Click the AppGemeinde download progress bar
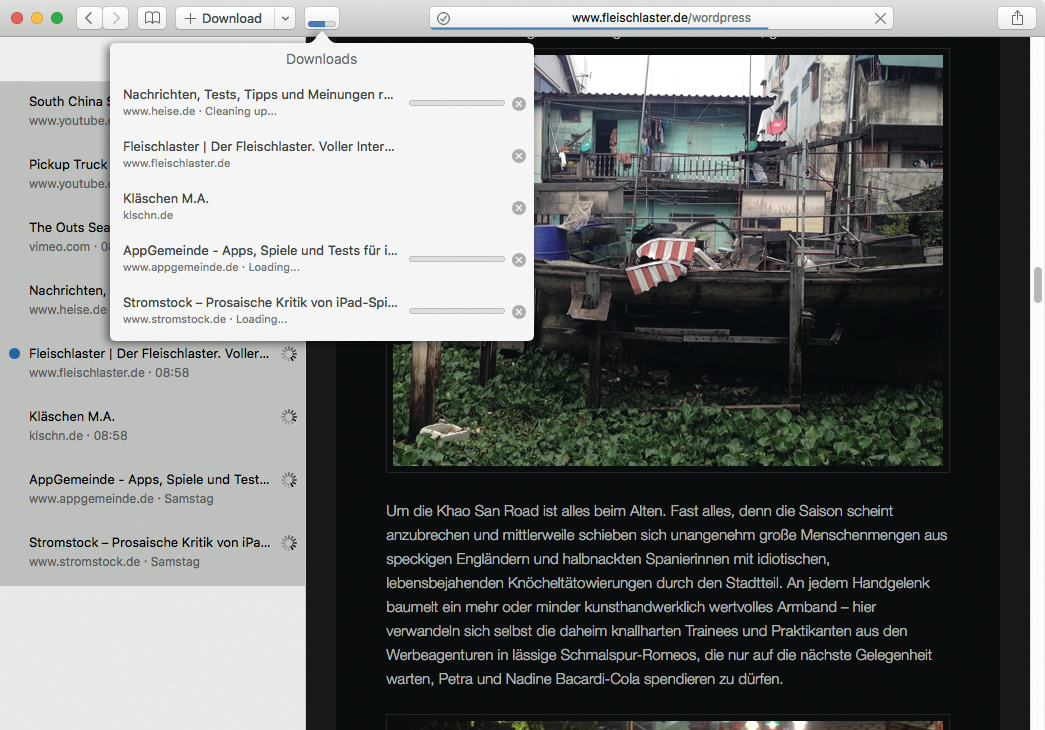 click(457, 259)
